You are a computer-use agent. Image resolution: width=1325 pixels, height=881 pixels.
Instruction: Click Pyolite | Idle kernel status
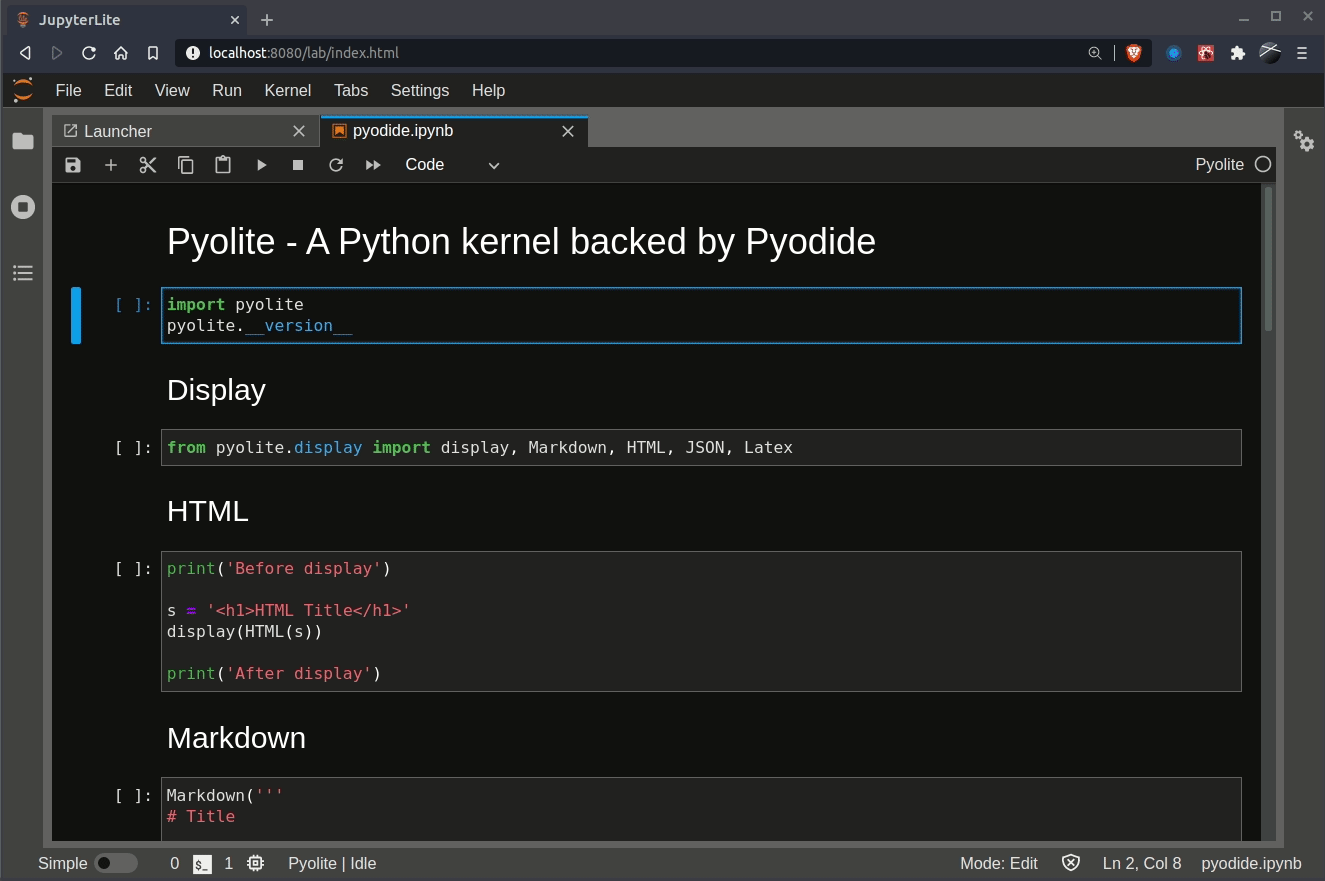(332, 863)
